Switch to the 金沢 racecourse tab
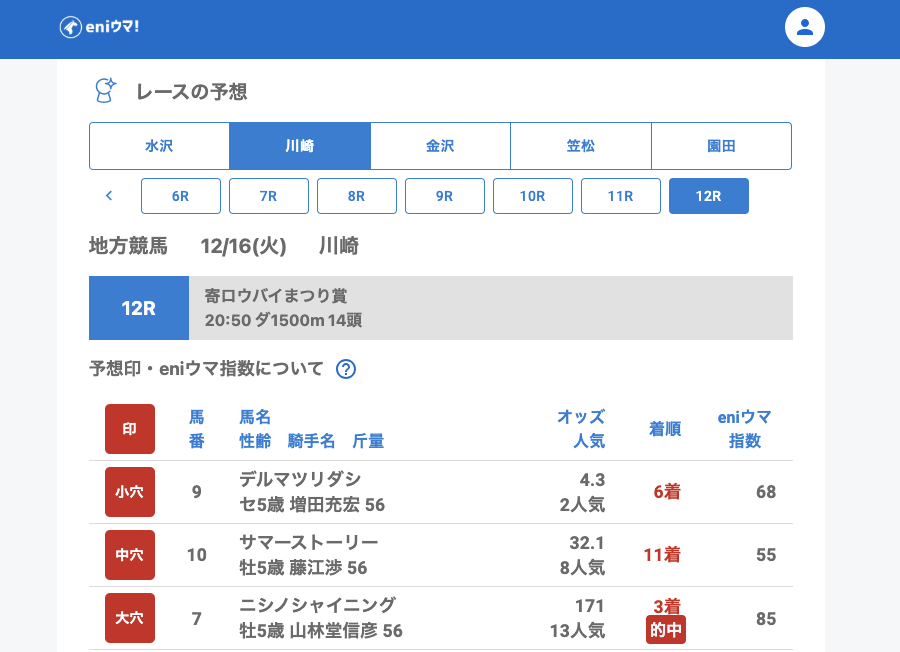The height and width of the screenshot is (652, 900). tap(440, 146)
